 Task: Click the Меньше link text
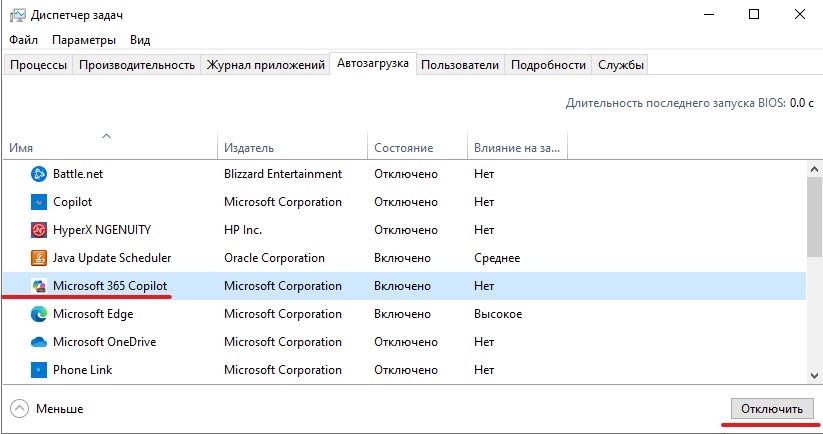pyautogui.click(x=60, y=409)
